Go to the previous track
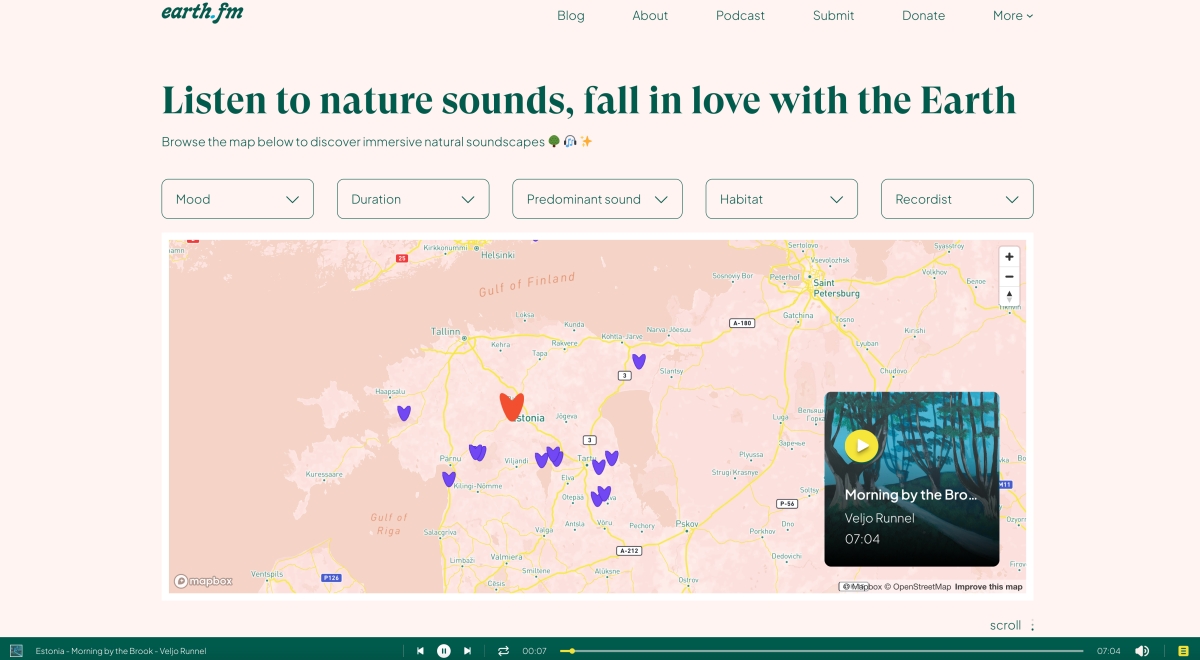This screenshot has width=1200, height=660. (421, 651)
